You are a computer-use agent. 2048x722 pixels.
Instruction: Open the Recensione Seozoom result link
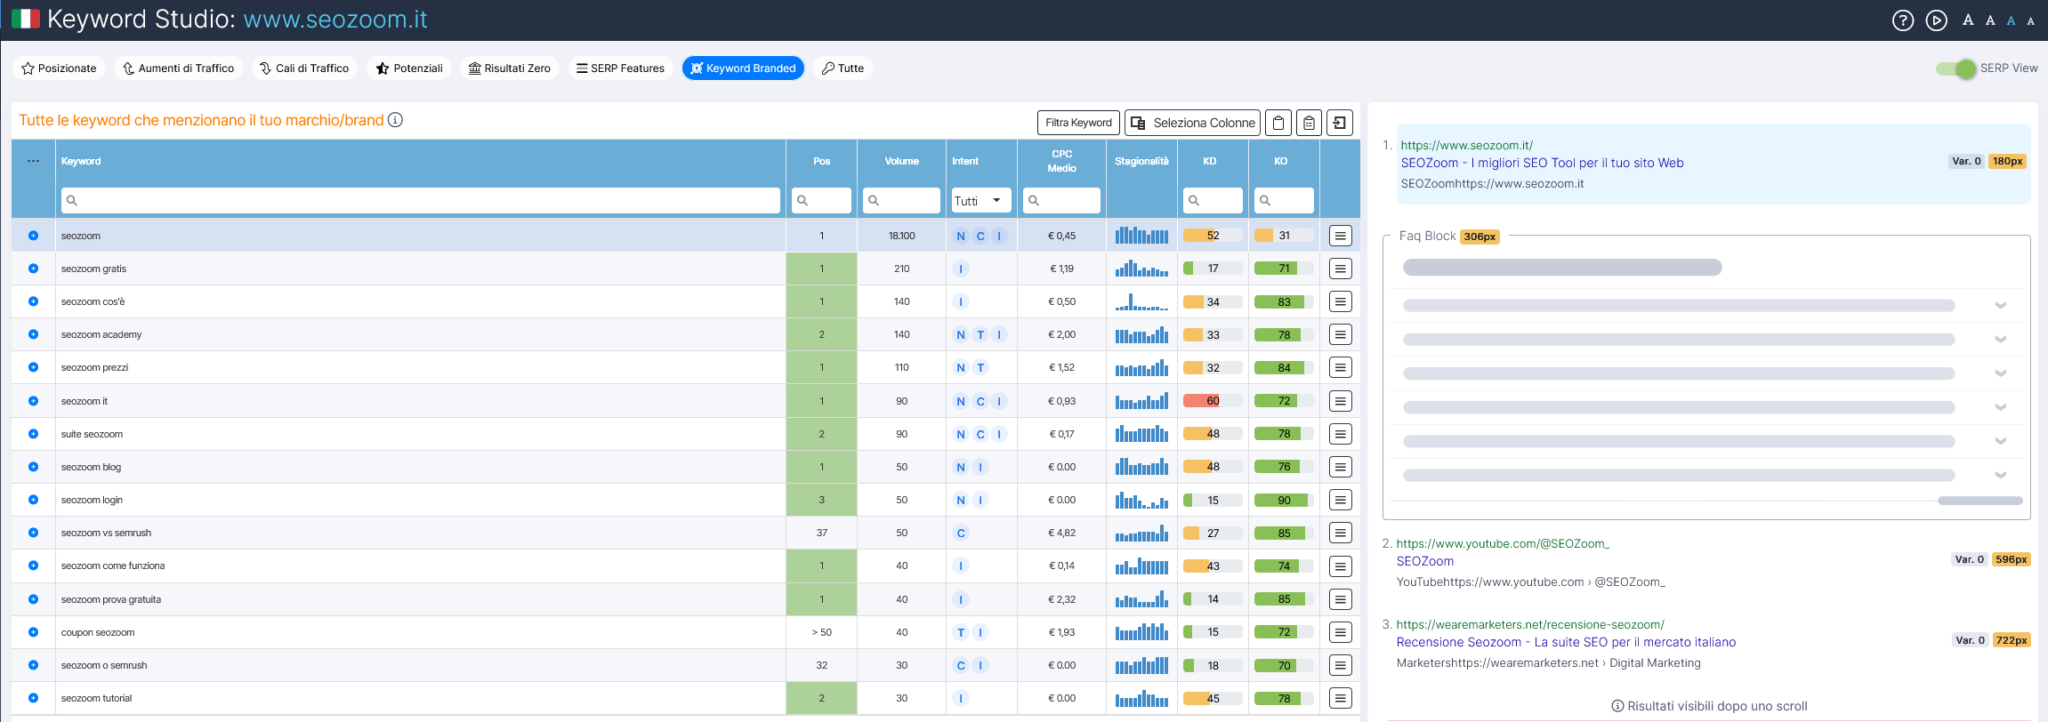coord(1566,643)
